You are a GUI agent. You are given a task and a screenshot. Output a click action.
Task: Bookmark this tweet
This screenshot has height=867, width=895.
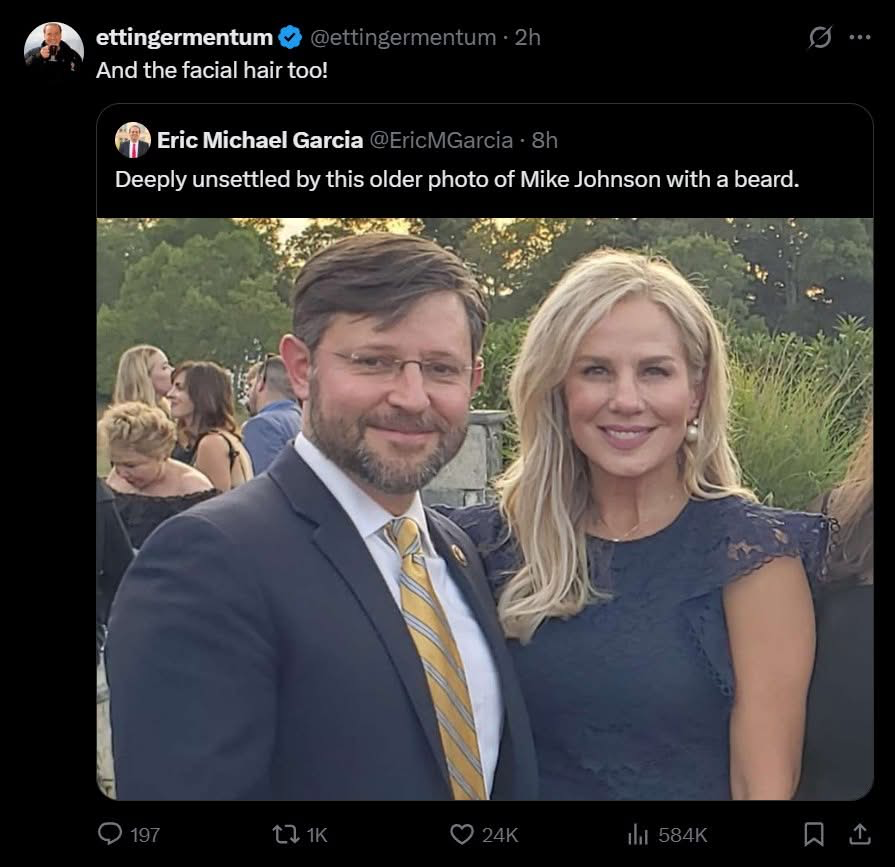[x=815, y=833]
